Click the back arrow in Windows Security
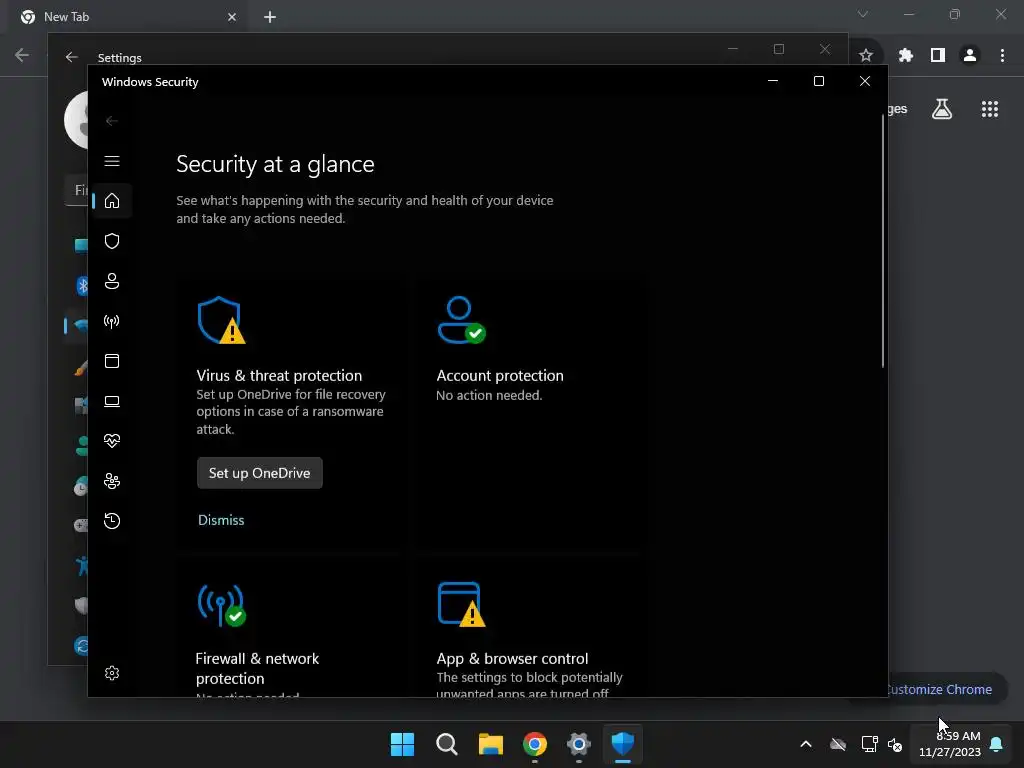This screenshot has height=768, width=1024. pyautogui.click(x=112, y=121)
